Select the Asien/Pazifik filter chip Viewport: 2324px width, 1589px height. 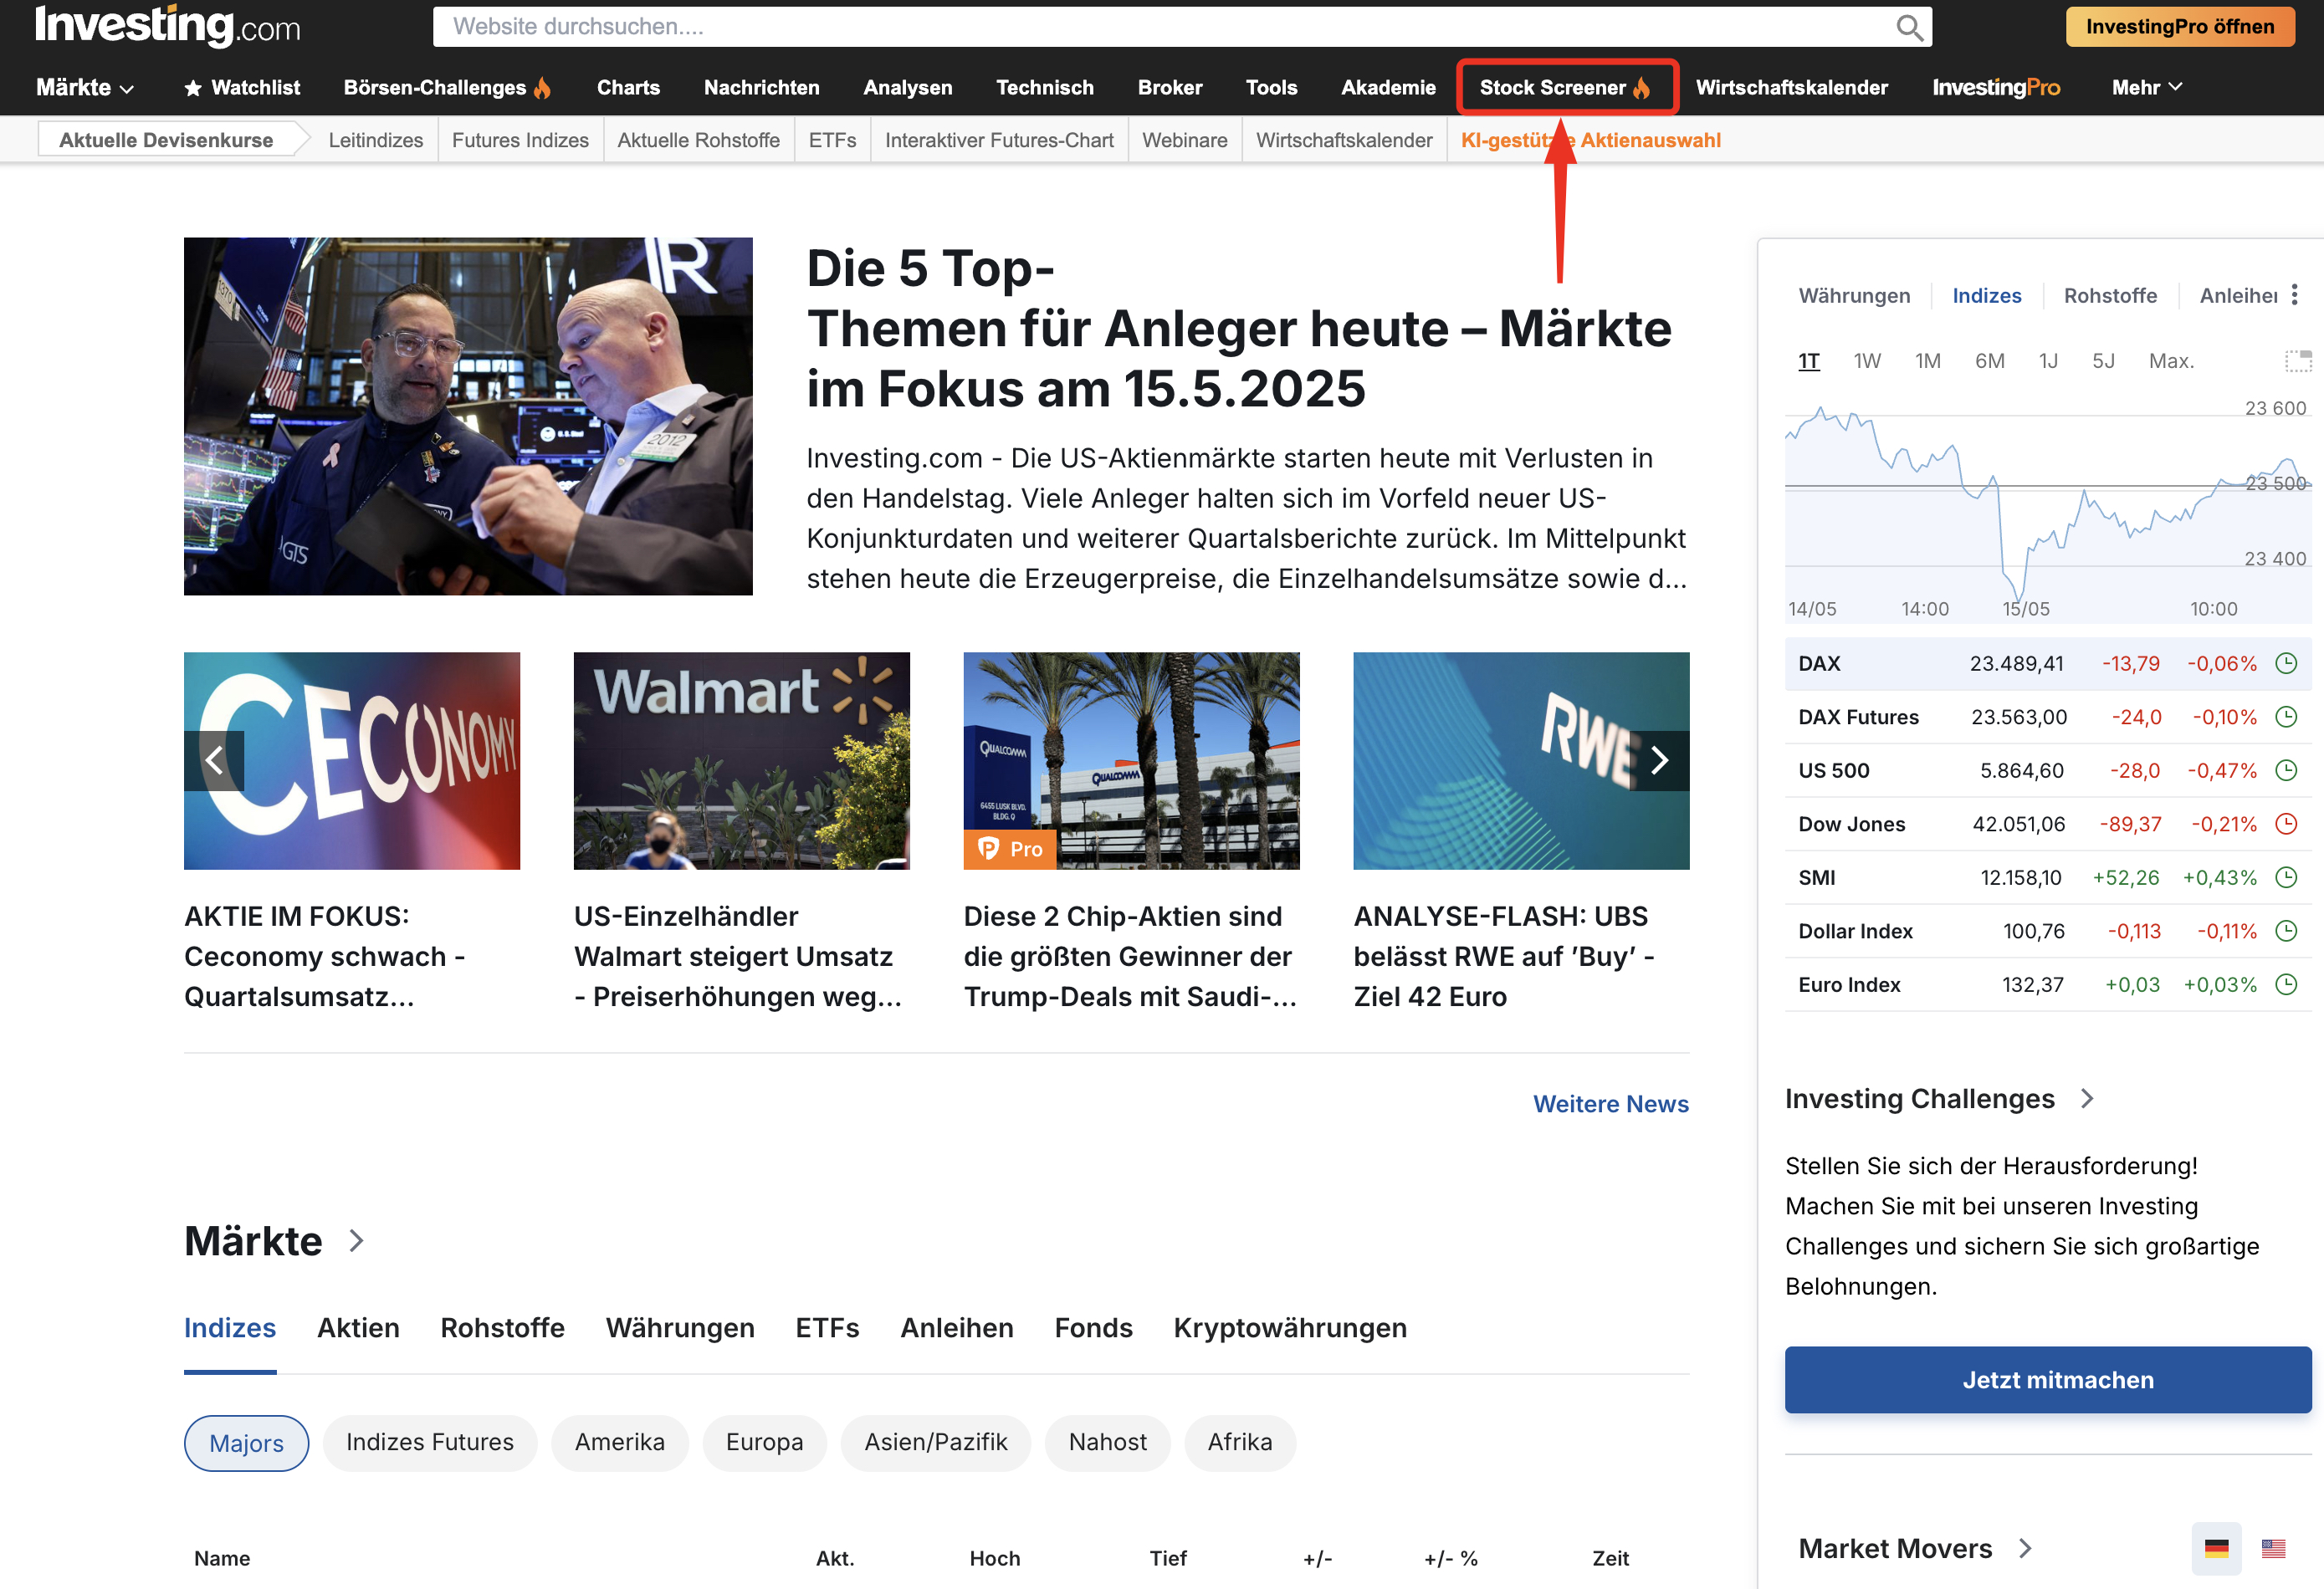[936, 1442]
